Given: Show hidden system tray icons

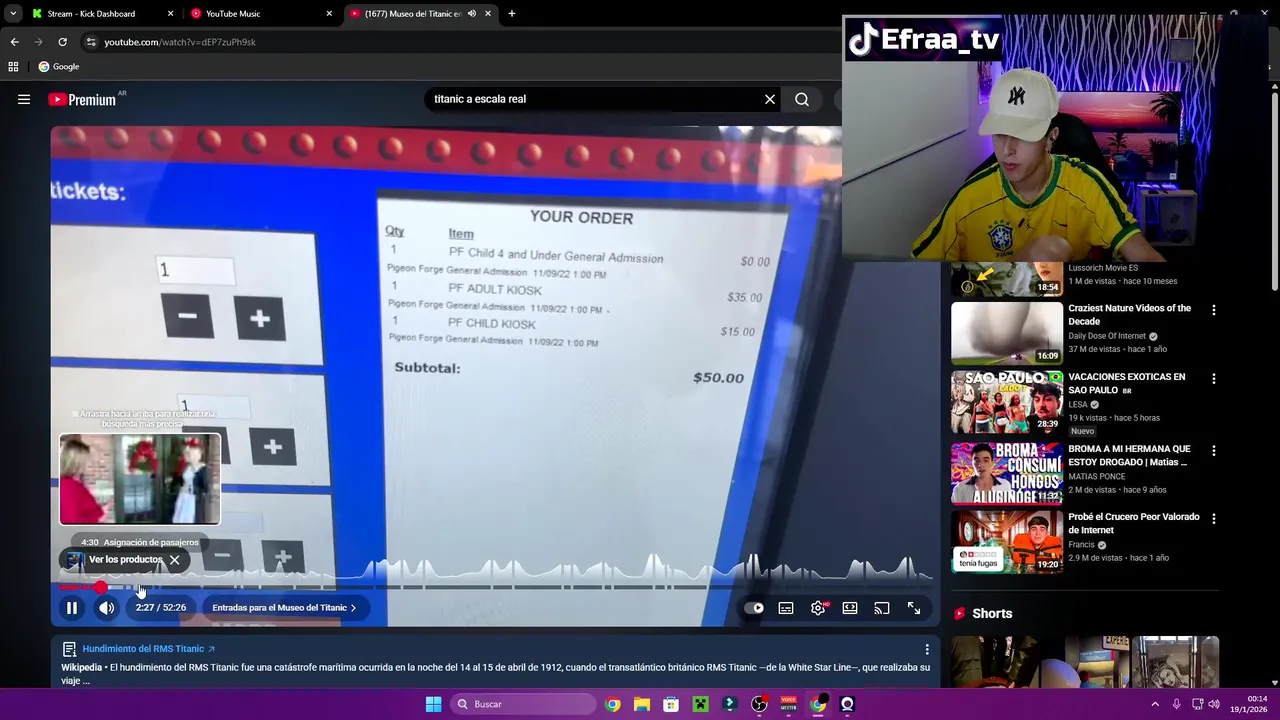Looking at the screenshot, I should point(1155,704).
